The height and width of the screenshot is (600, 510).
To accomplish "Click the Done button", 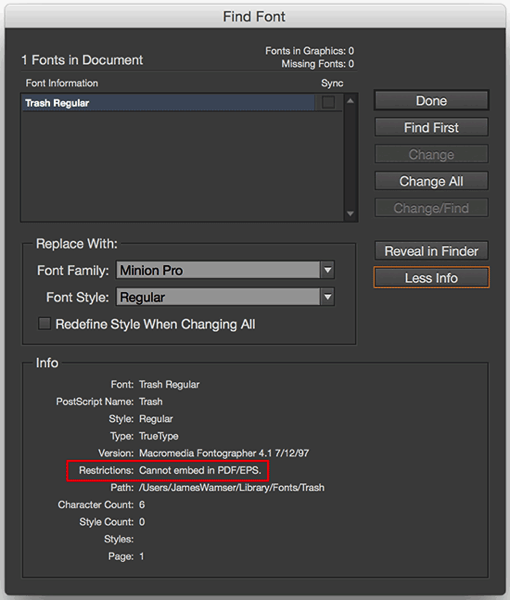I will point(431,101).
